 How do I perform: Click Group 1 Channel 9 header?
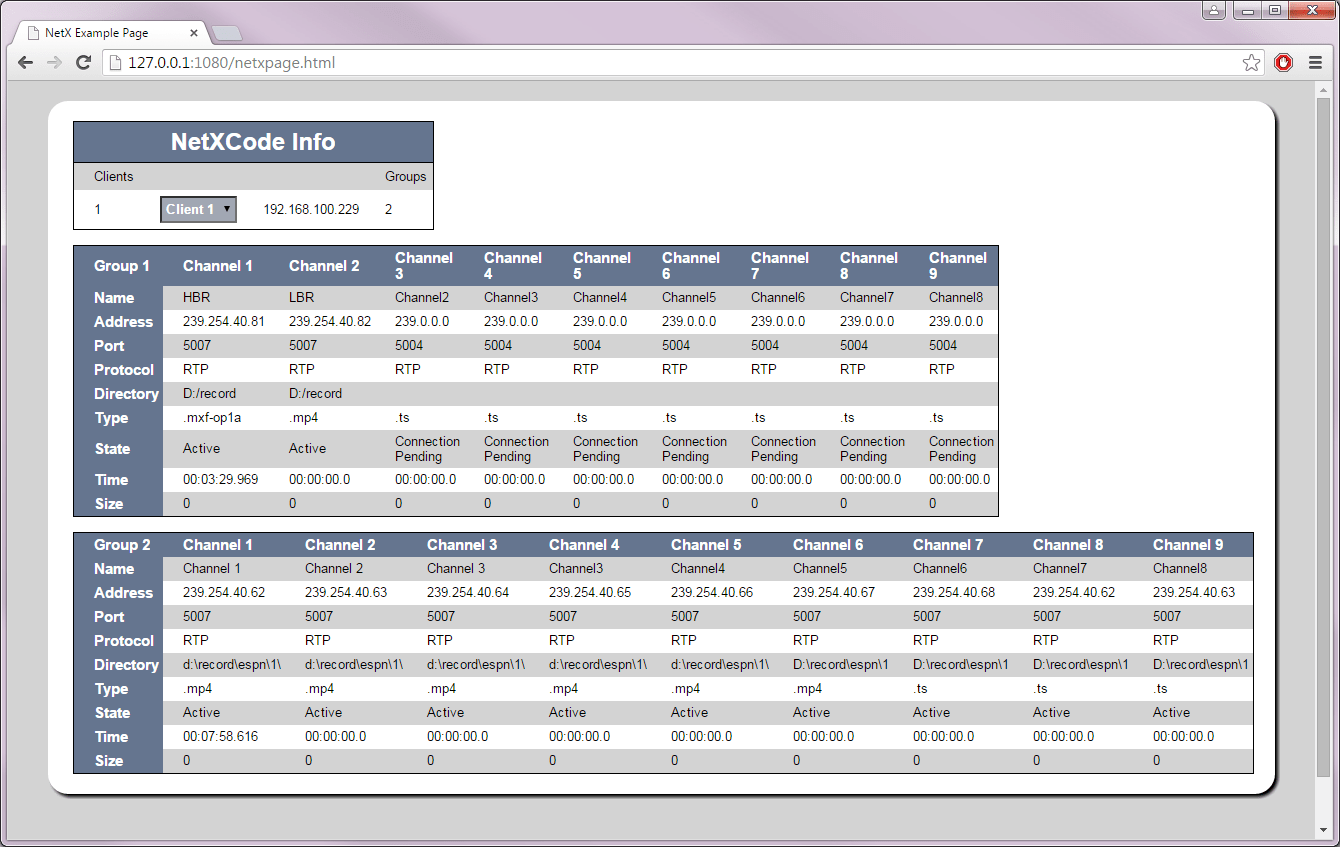[x=958, y=266]
